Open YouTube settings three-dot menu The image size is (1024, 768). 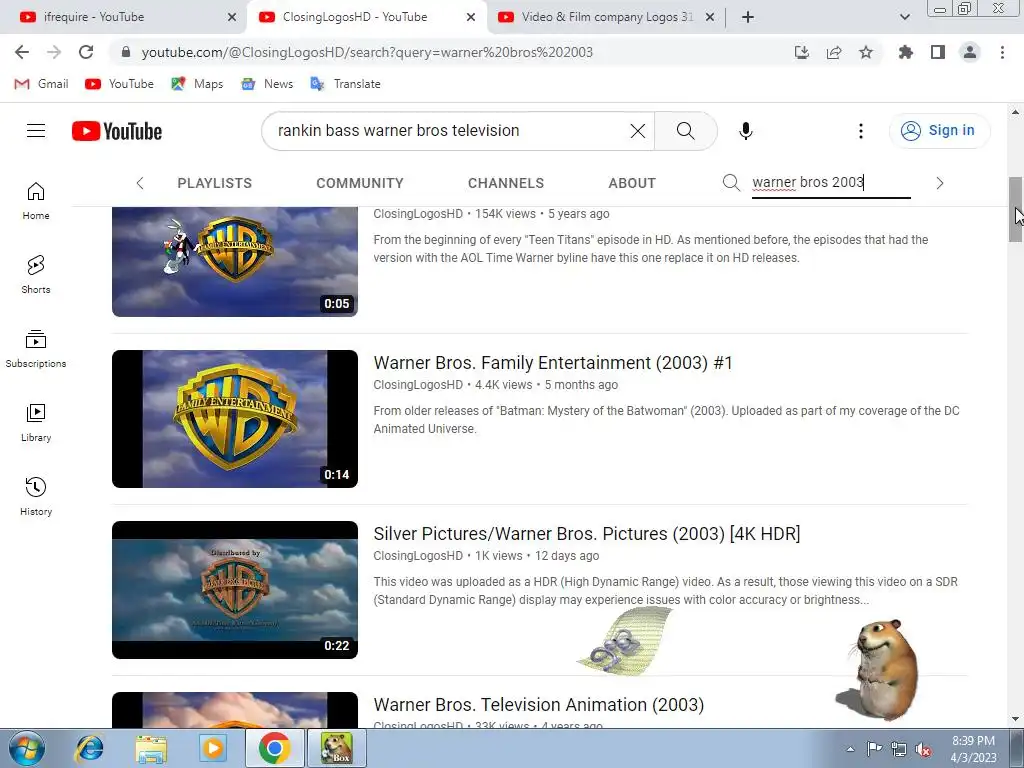click(861, 131)
